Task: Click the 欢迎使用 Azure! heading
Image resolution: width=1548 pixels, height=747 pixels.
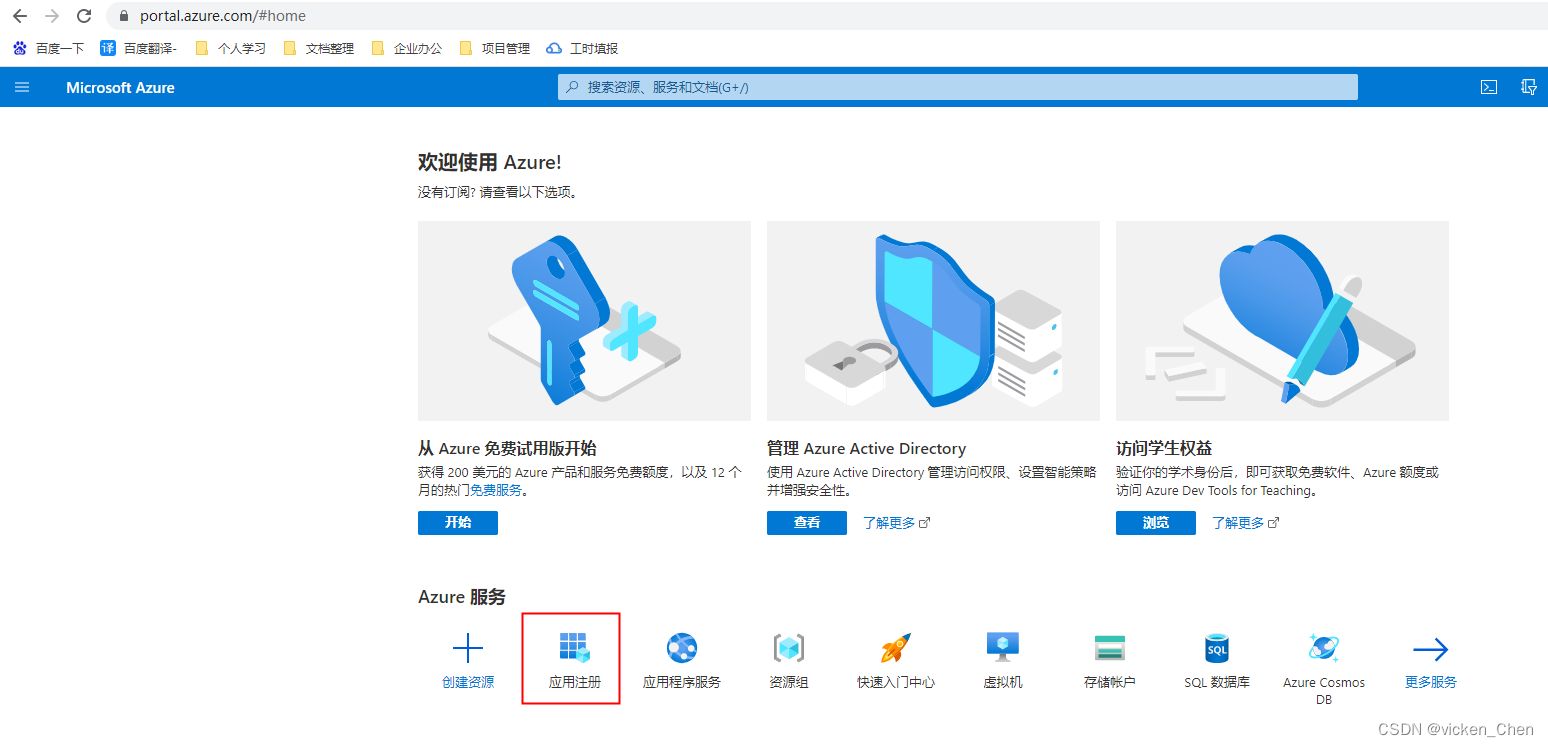Action: pos(490,162)
